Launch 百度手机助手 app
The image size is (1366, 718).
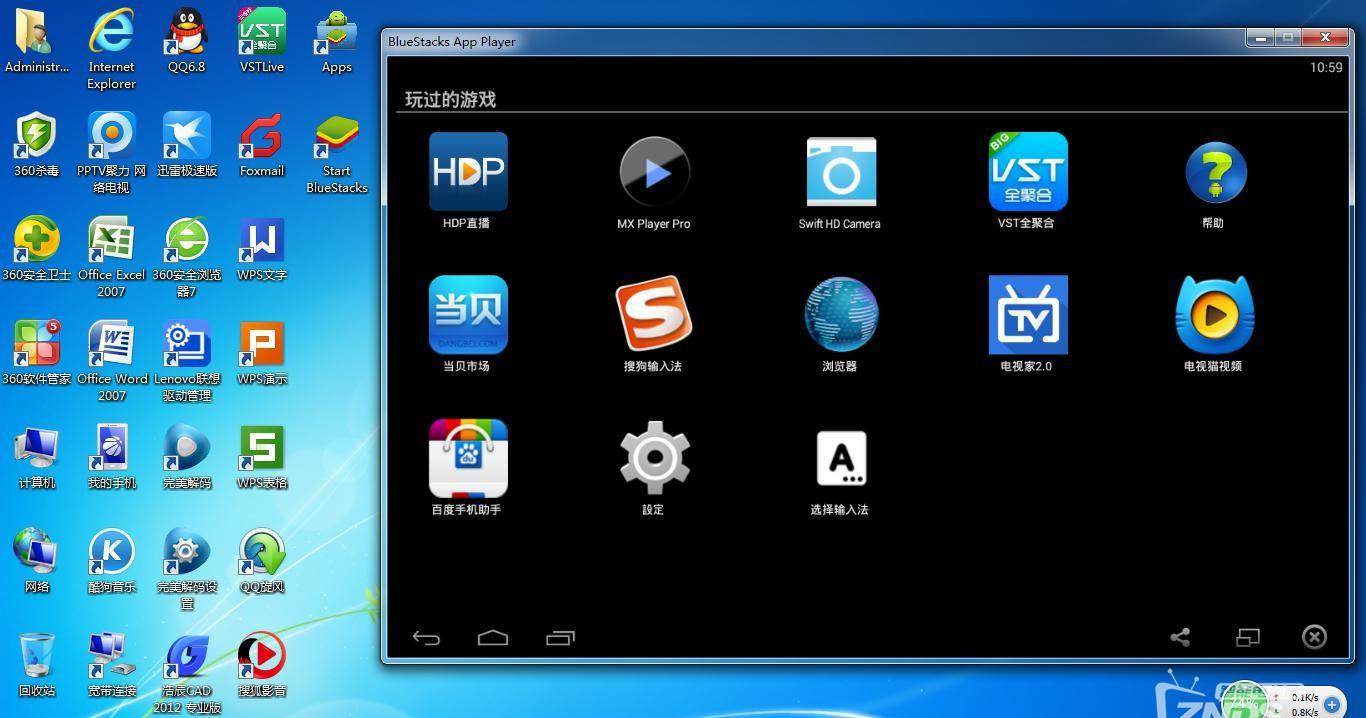coord(468,458)
